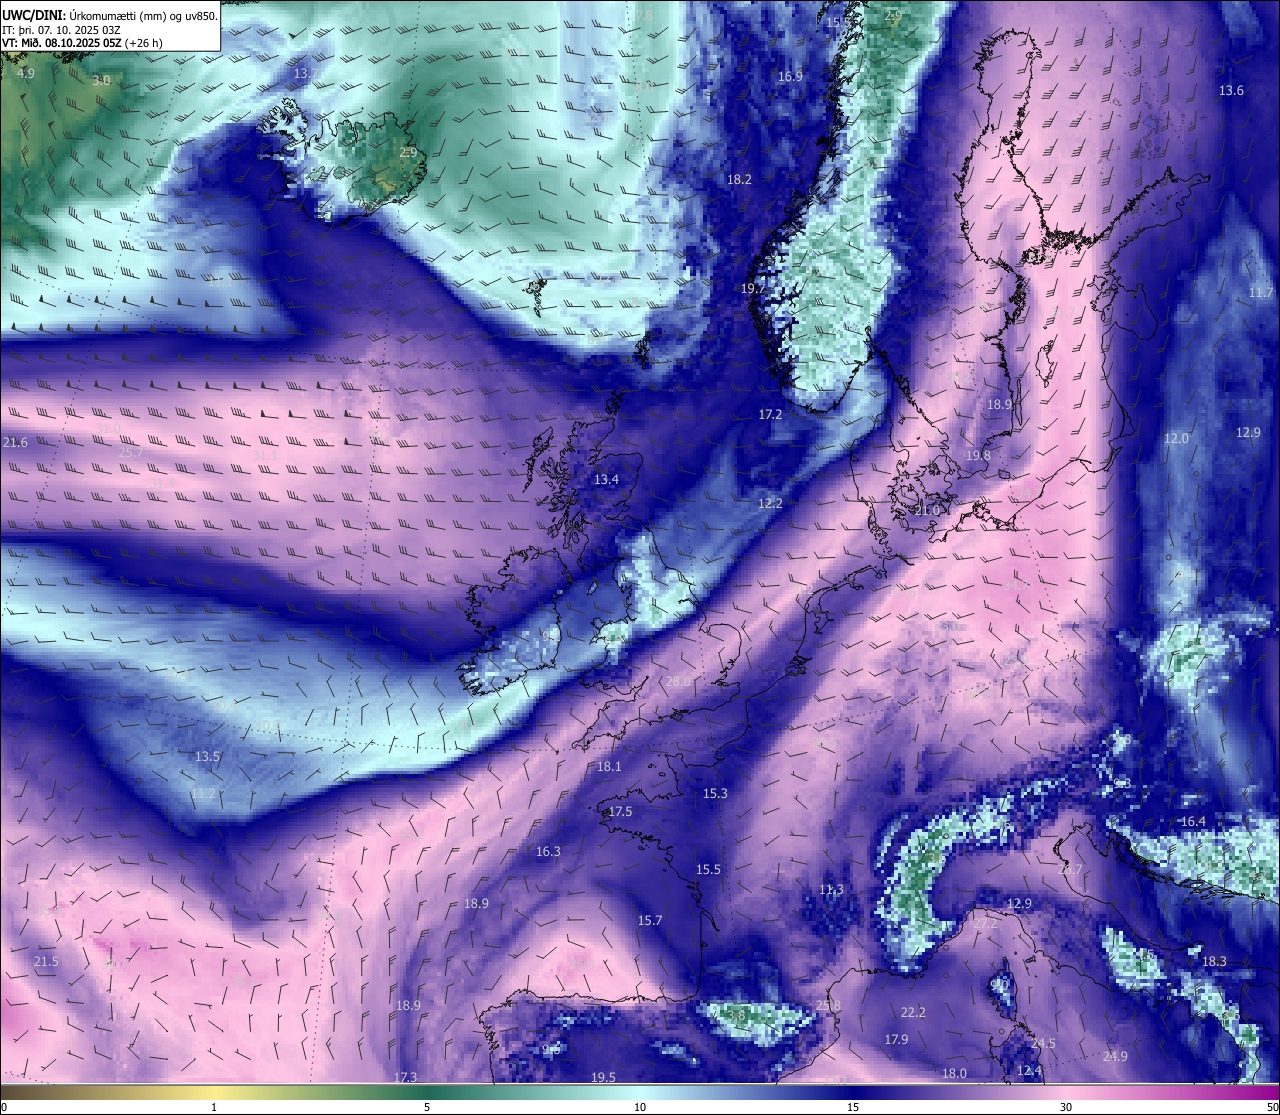This screenshot has height=1115, width=1280.
Task: Click the '10' tick label on the color scale
Action: [640, 1107]
